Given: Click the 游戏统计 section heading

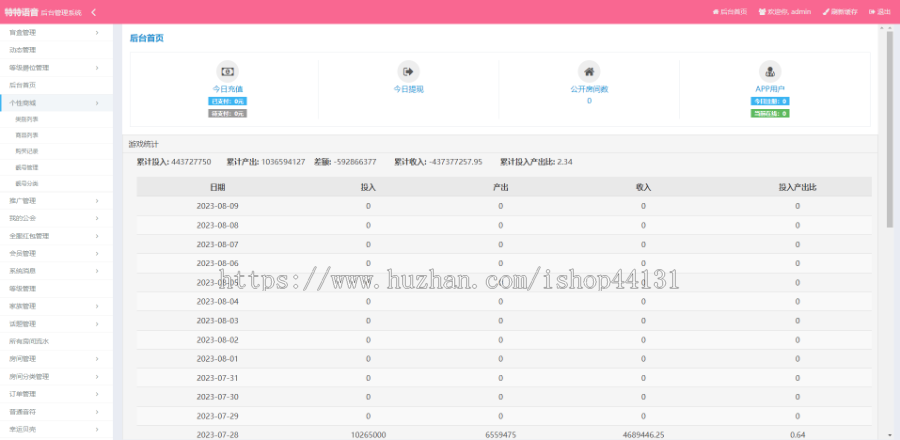Looking at the screenshot, I should tap(143, 144).
